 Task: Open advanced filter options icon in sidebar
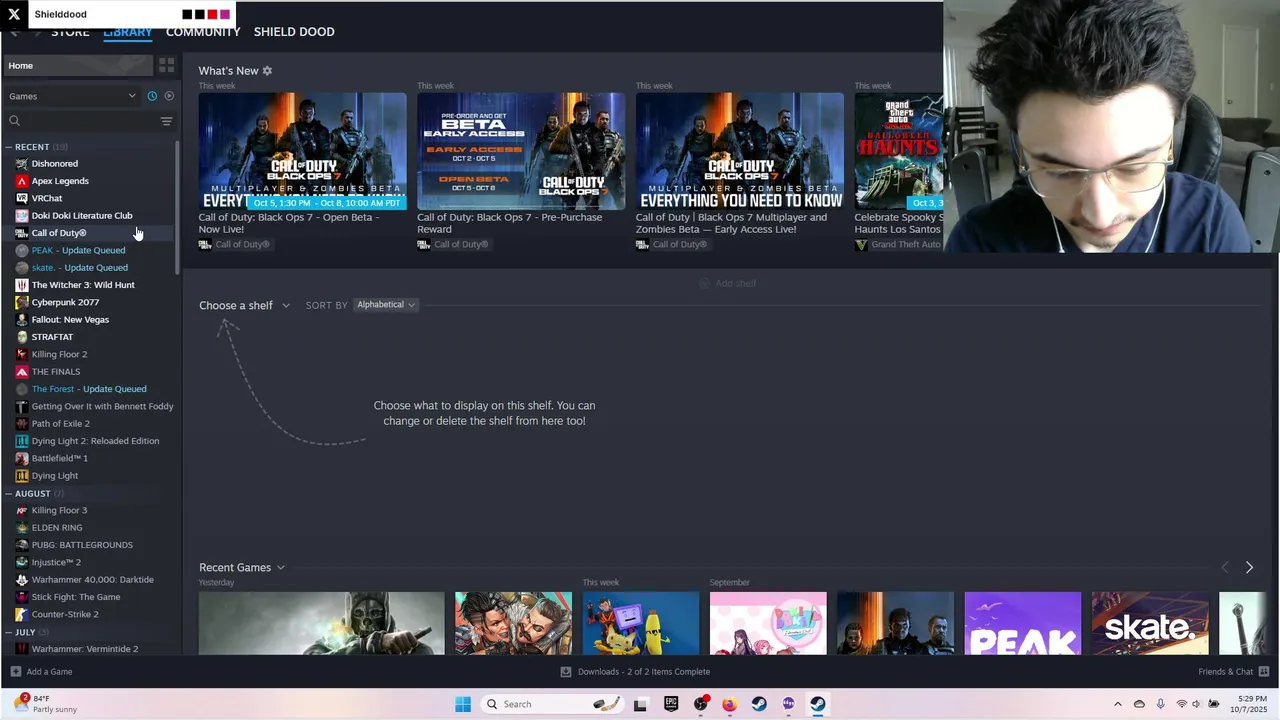[x=167, y=121]
